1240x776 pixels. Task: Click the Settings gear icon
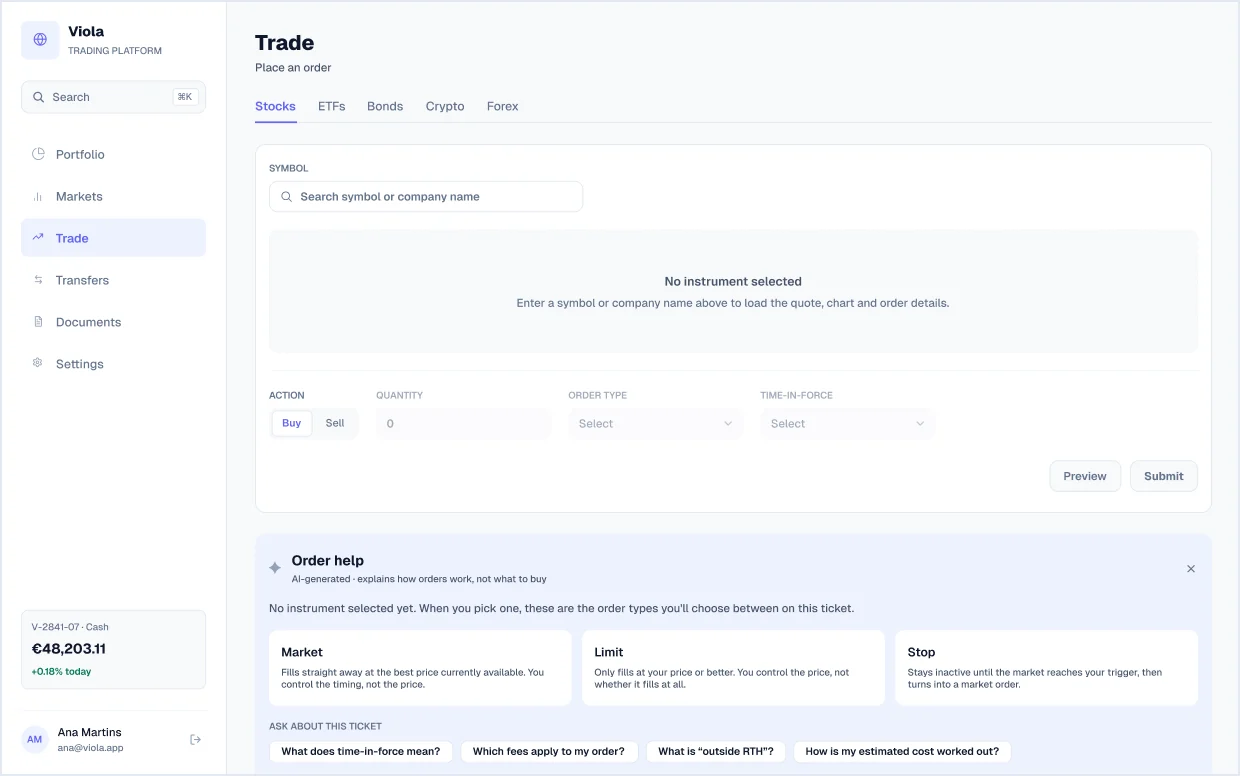38,364
